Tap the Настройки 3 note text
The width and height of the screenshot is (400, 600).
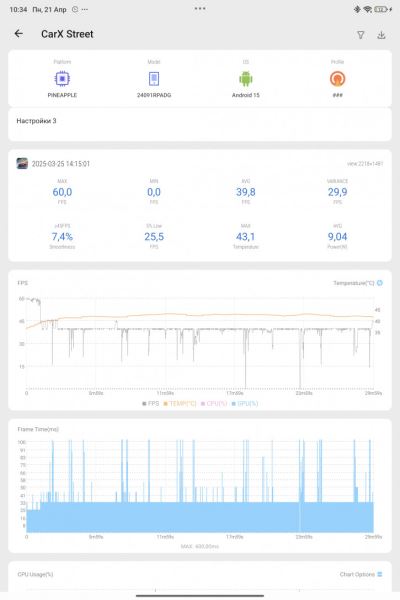[36, 121]
